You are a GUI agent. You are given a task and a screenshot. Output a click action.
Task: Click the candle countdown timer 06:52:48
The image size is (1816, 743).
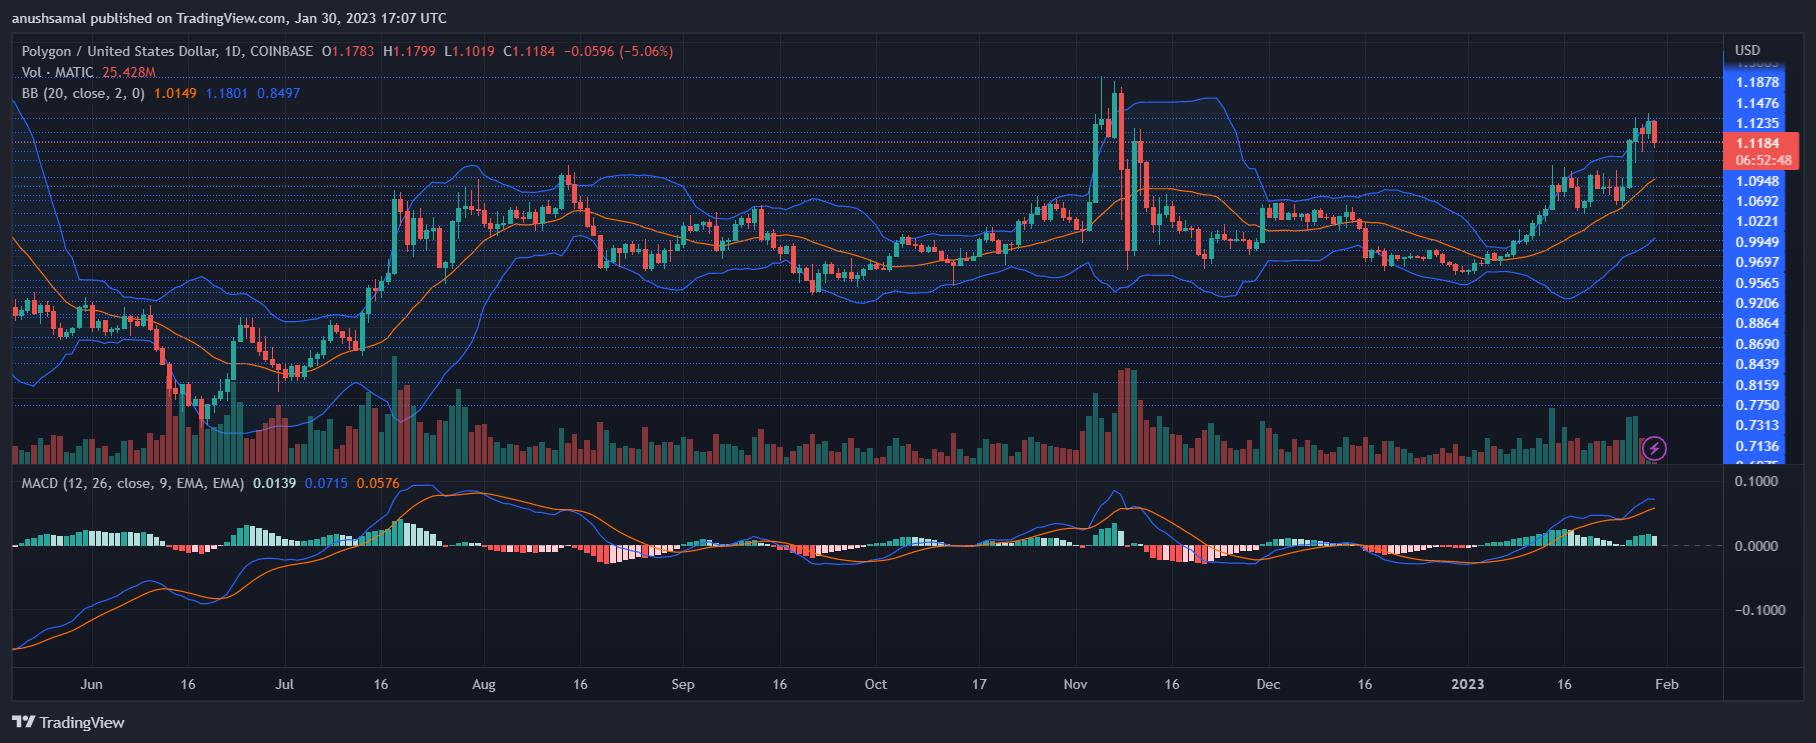click(x=1763, y=160)
